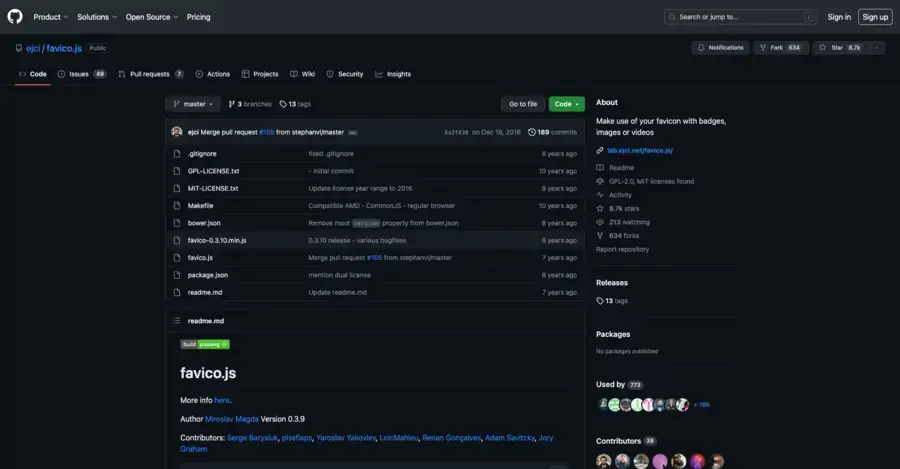Open GPL-LICENSE.txt file

coord(214,171)
